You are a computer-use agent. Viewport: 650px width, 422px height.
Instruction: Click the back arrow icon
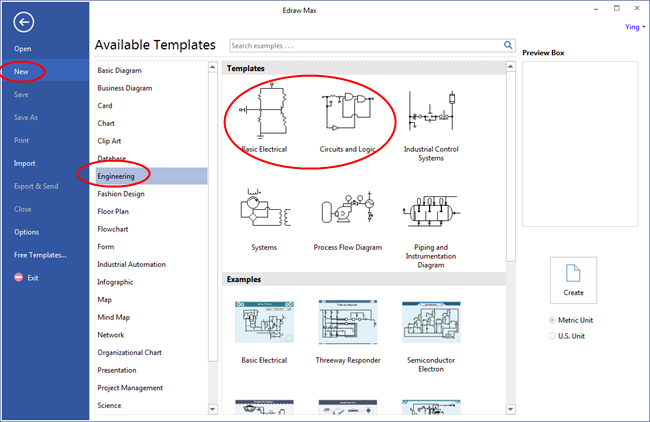click(23, 21)
